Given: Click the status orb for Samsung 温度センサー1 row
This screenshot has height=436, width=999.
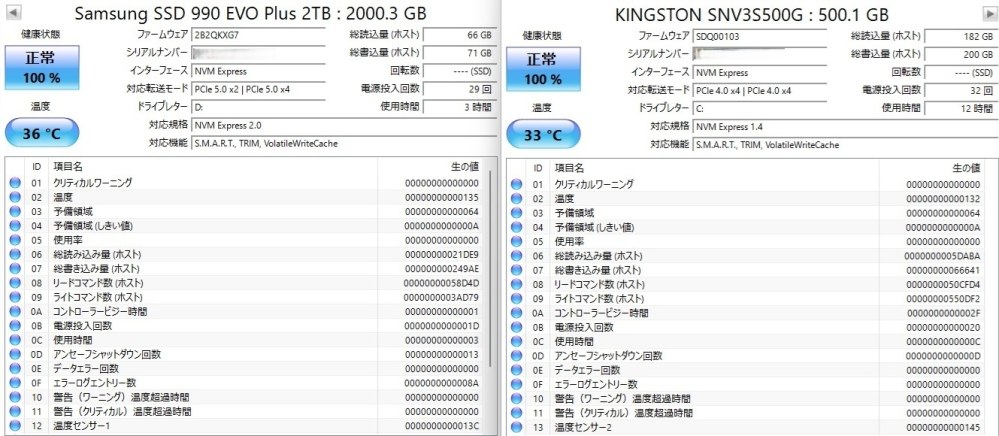Looking at the screenshot, I should point(15,426).
